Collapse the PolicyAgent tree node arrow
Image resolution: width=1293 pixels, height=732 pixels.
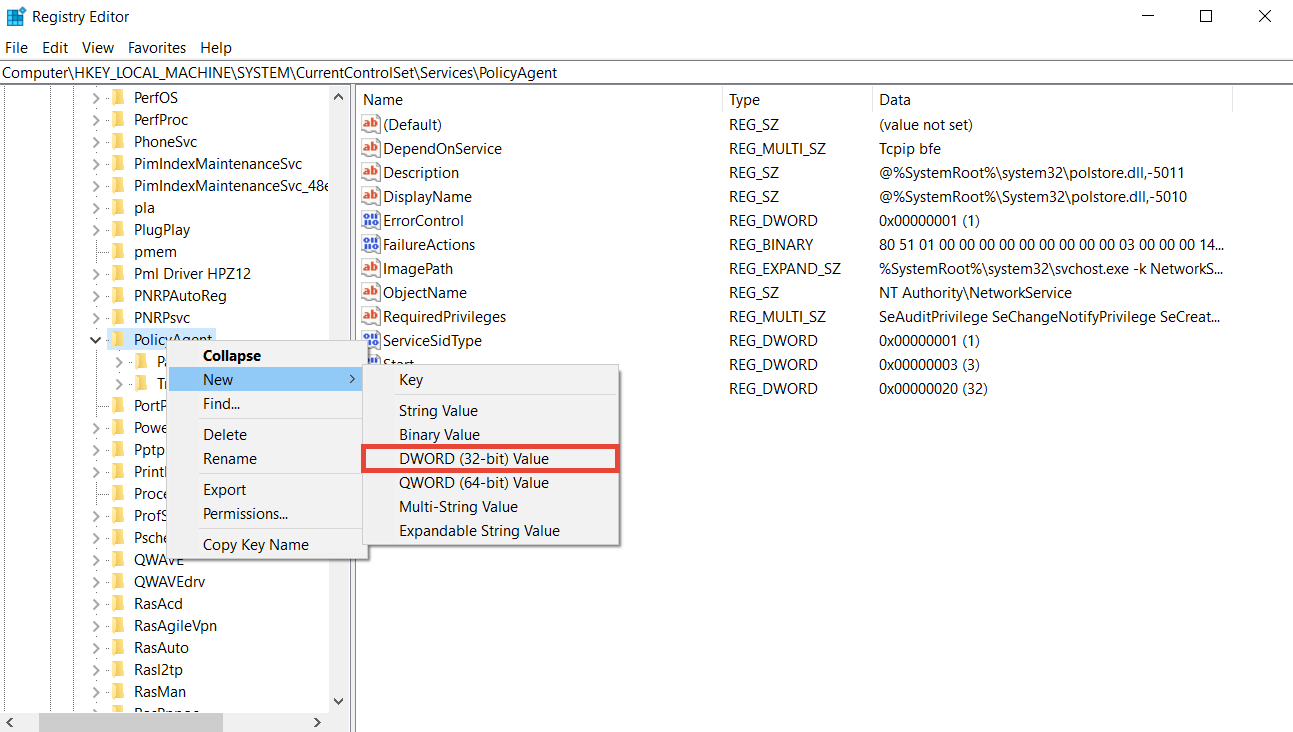96,340
